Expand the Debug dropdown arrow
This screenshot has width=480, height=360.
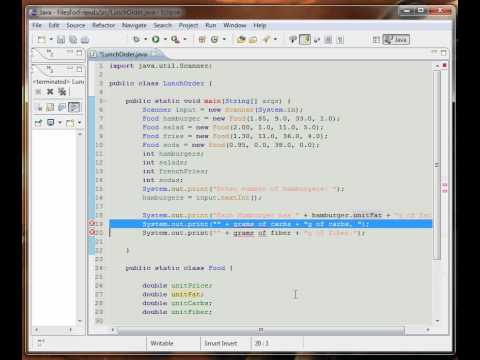point(146,40)
